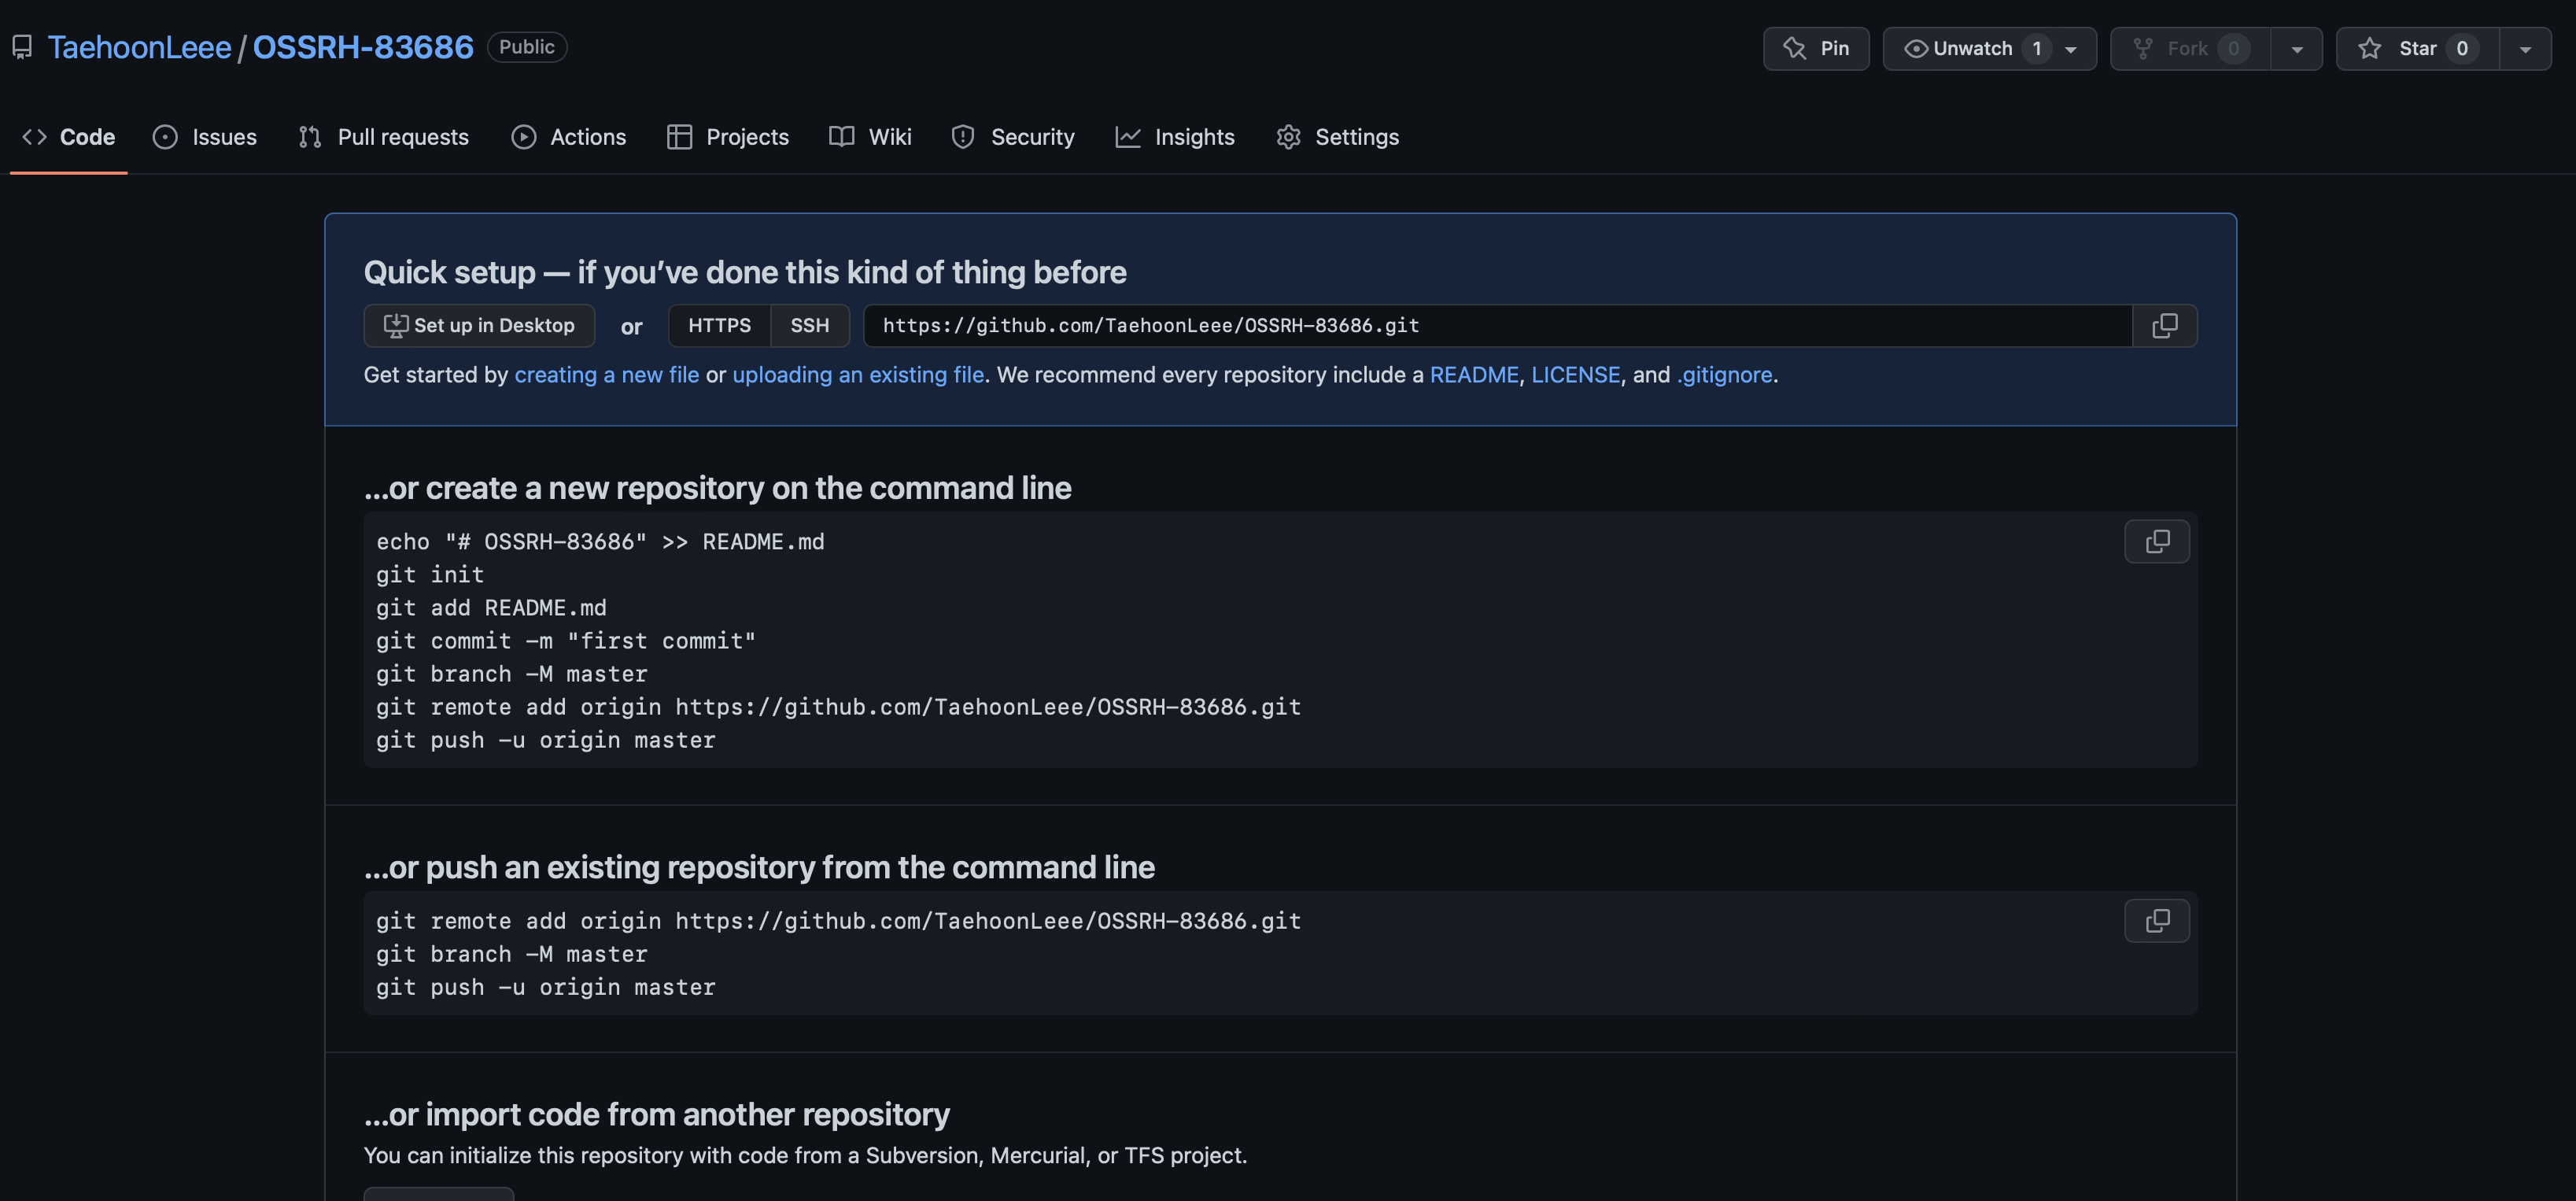Copy the clone URL to clipboard
This screenshot has height=1201, width=2576.
(x=2165, y=326)
